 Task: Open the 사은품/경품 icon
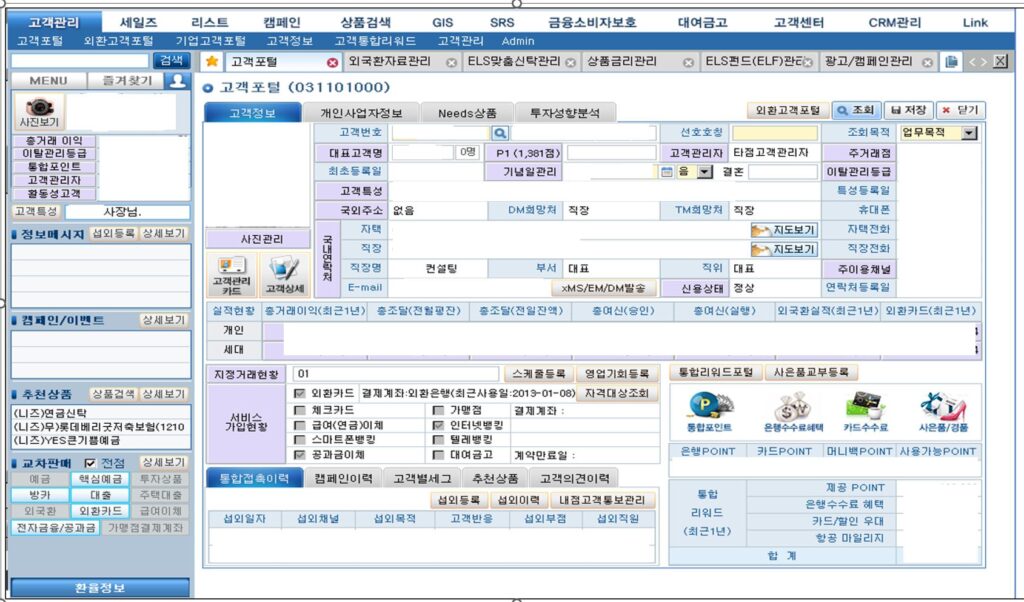tap(943, 412)
